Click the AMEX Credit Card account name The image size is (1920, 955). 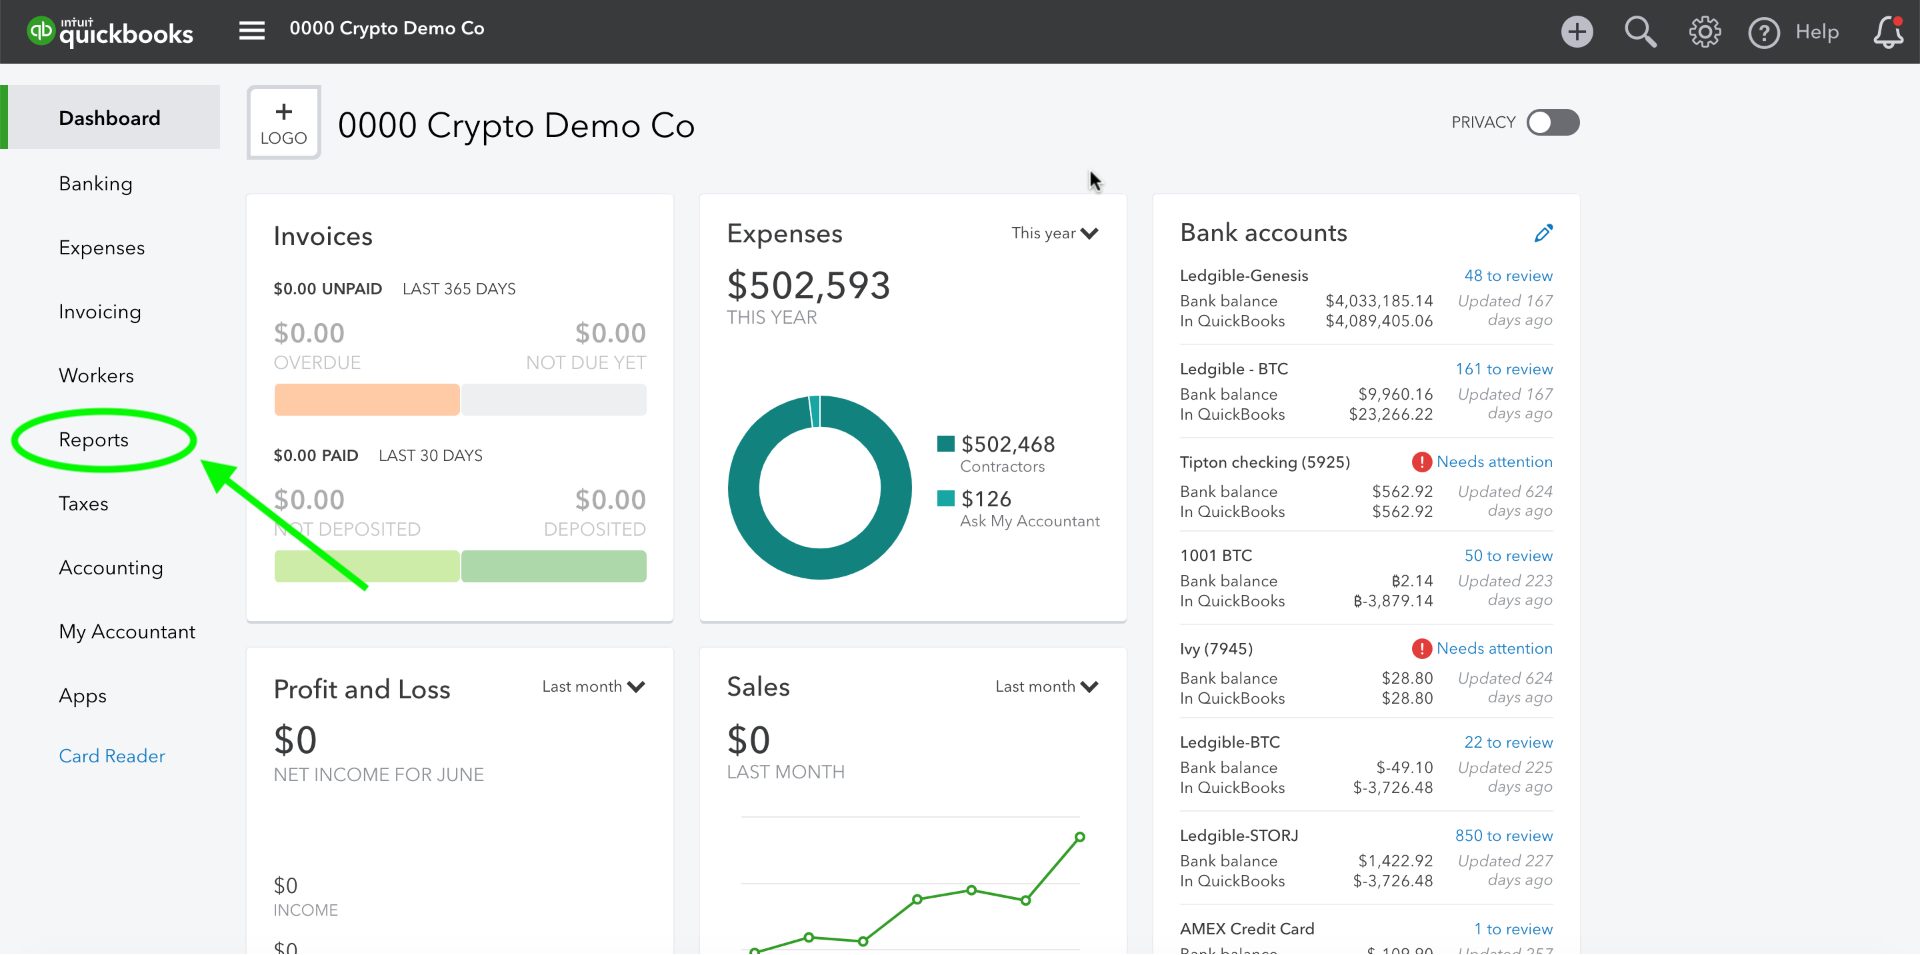coord(1247,929)
